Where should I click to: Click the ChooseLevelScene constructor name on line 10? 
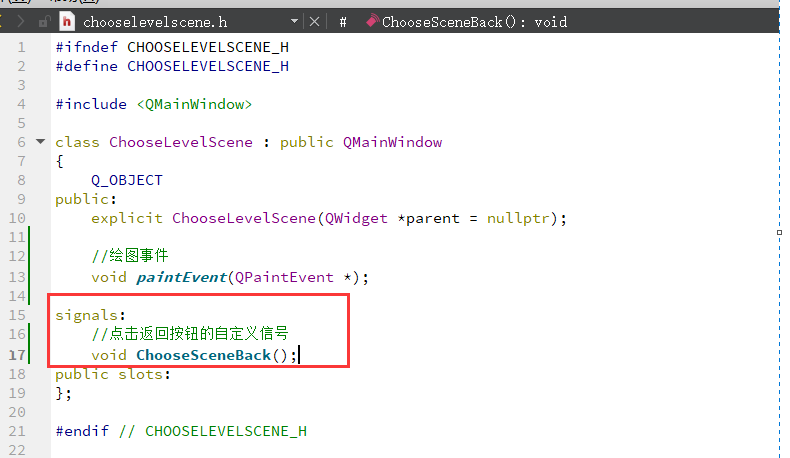(244, 219)
